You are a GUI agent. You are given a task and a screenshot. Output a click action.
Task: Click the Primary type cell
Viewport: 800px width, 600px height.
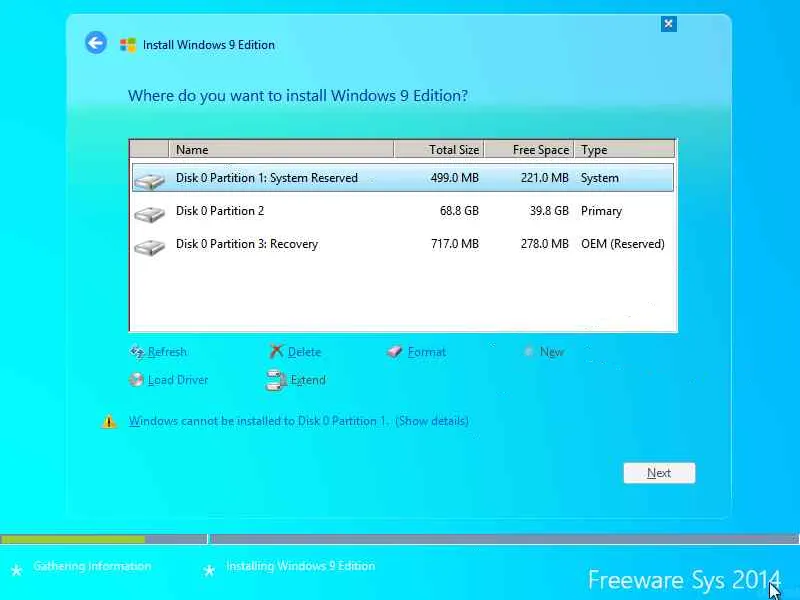pos(601,211)
